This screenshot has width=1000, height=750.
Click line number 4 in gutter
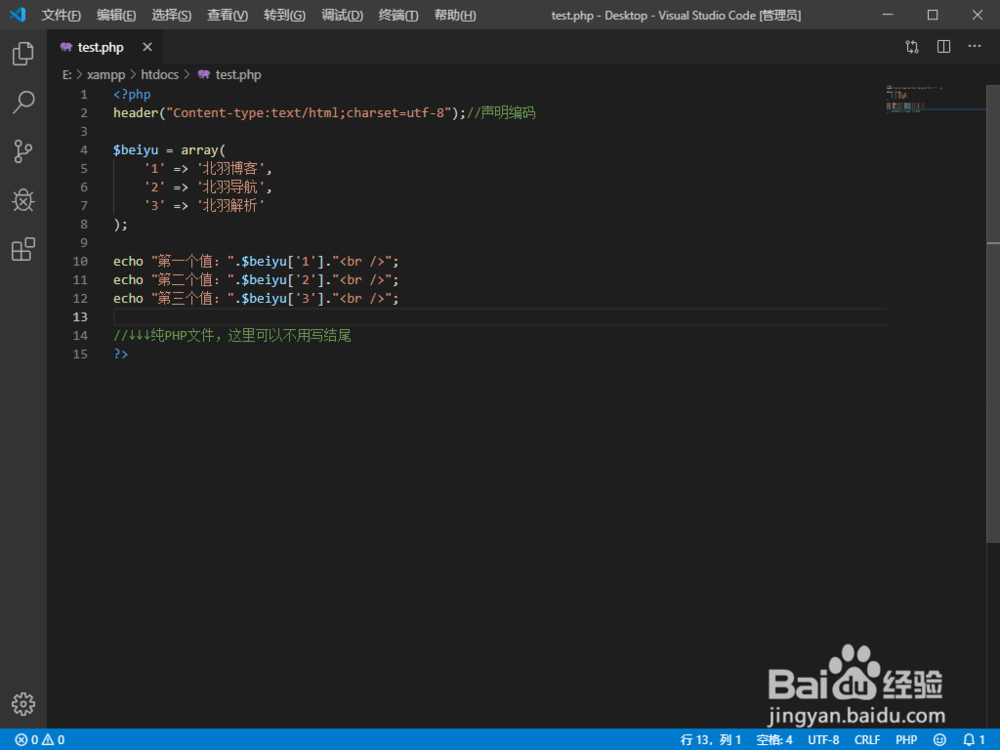coord(84,151)
